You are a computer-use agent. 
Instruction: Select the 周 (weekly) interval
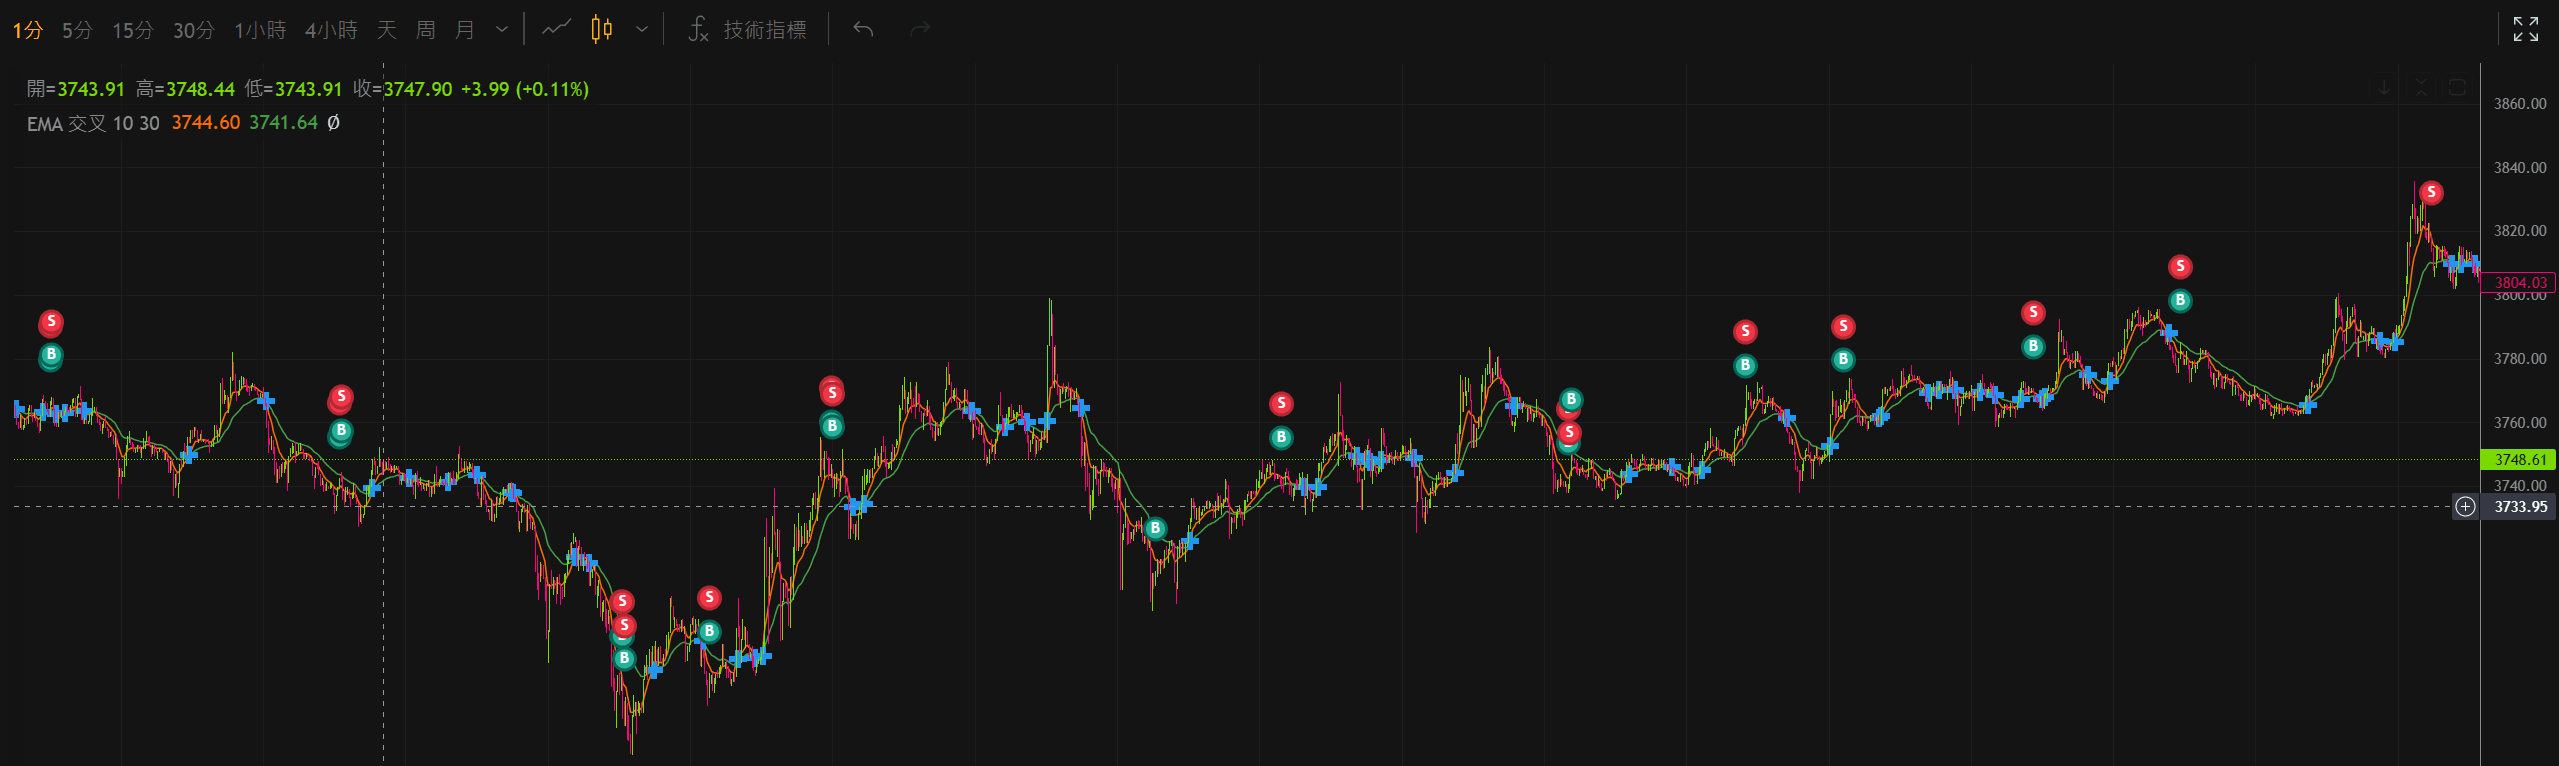pos(426,30)
